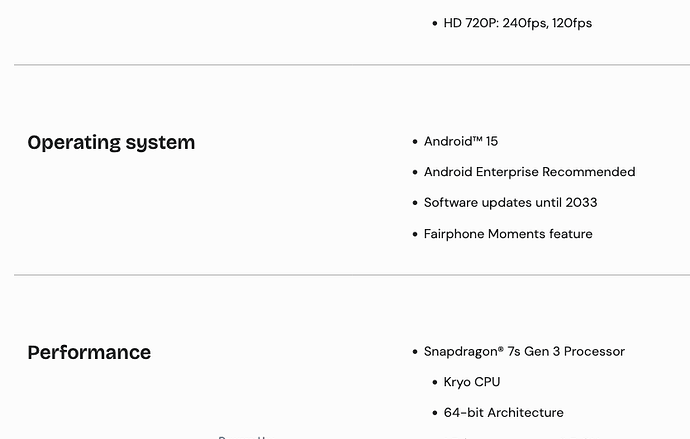The width and height of the screenshot is (690, 439).
Task: Click the Fairphone Moments feature entry
Action: pos(508,234)
